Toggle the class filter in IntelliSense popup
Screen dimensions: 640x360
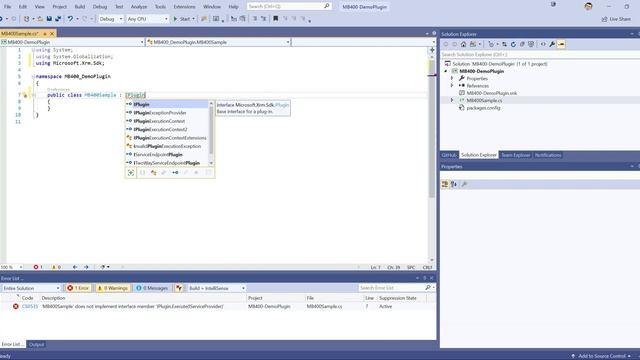[153, 173]
